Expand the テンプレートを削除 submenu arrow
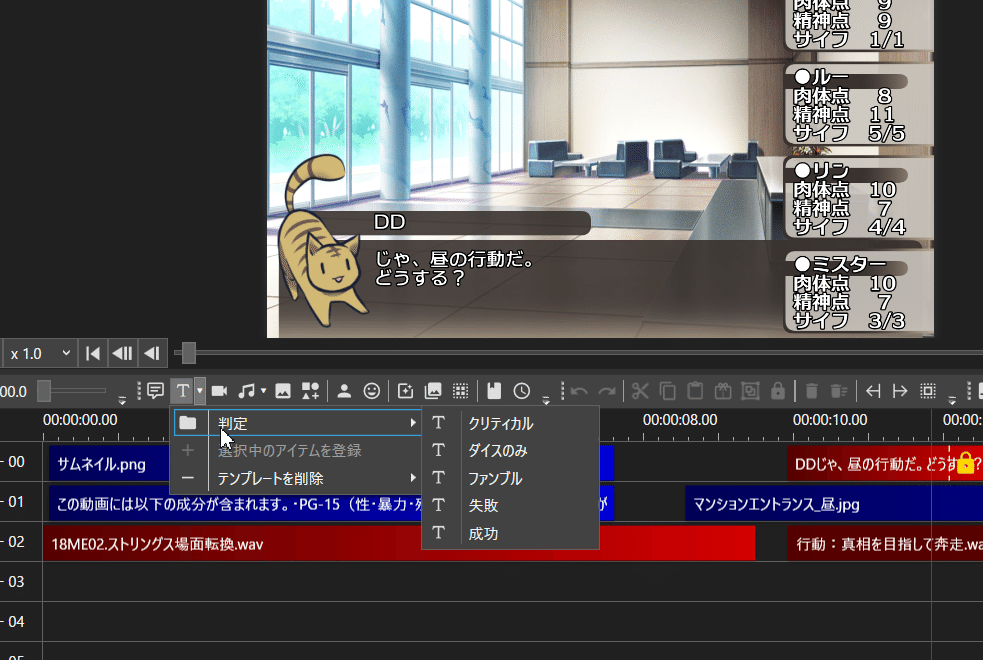The image size is (983, 660). [x=413, y=478]
